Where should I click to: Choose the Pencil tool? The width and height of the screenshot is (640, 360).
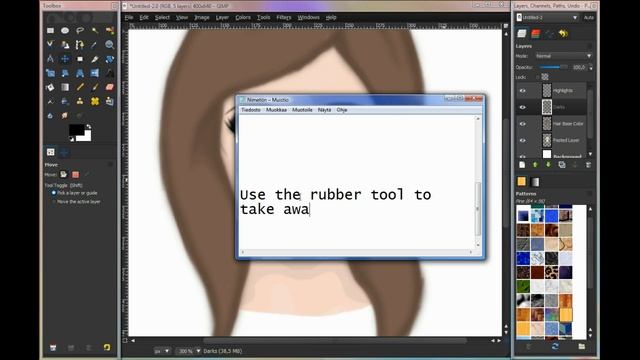click(x=80, y=87)
